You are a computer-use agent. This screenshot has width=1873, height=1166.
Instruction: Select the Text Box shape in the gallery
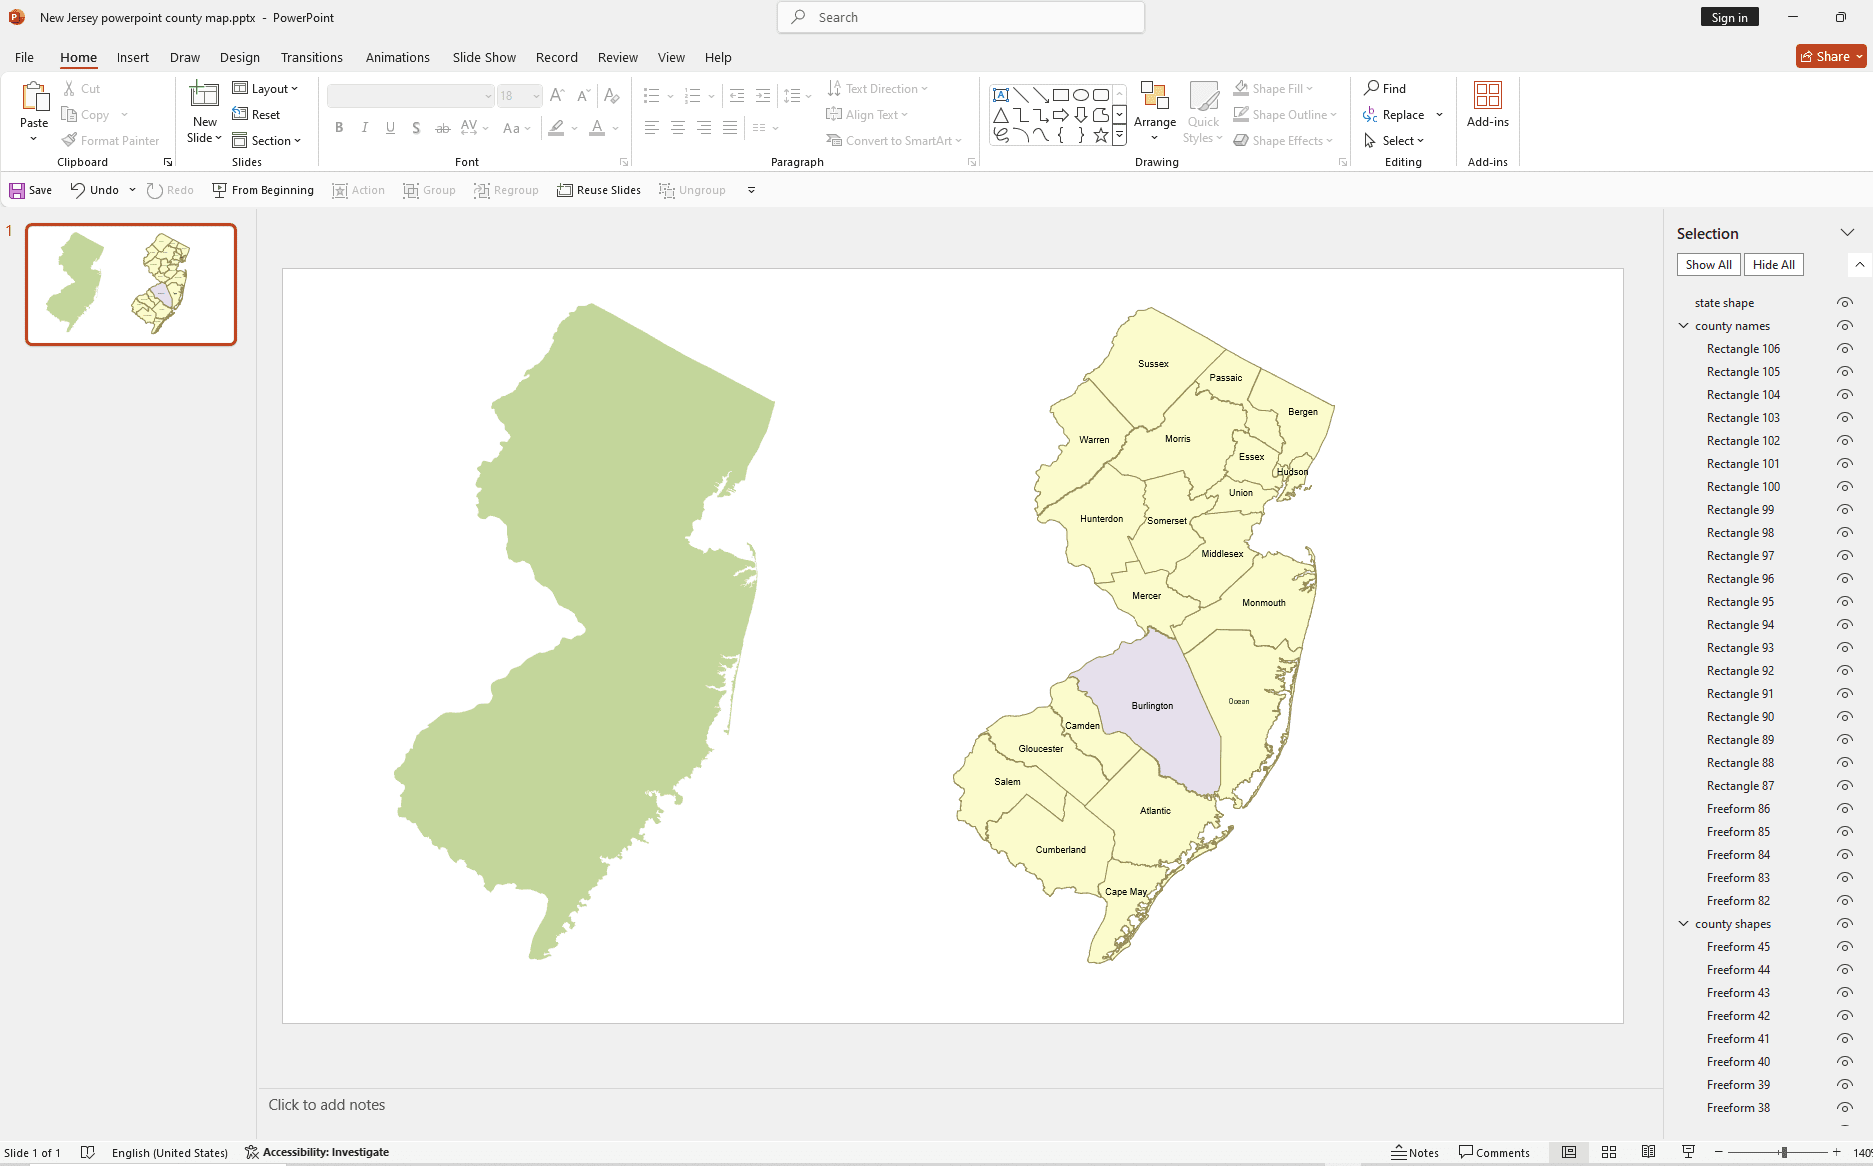click(x=1001, y=95)
